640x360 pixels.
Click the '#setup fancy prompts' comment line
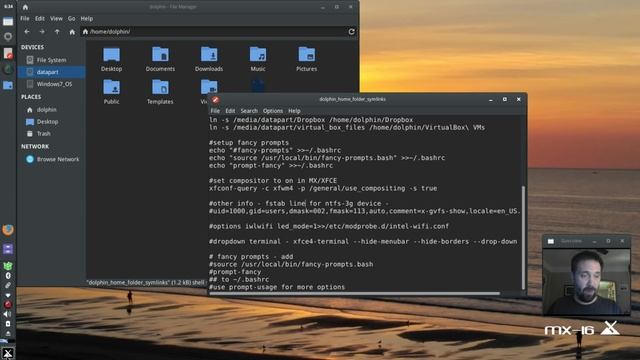pos(249,142)
